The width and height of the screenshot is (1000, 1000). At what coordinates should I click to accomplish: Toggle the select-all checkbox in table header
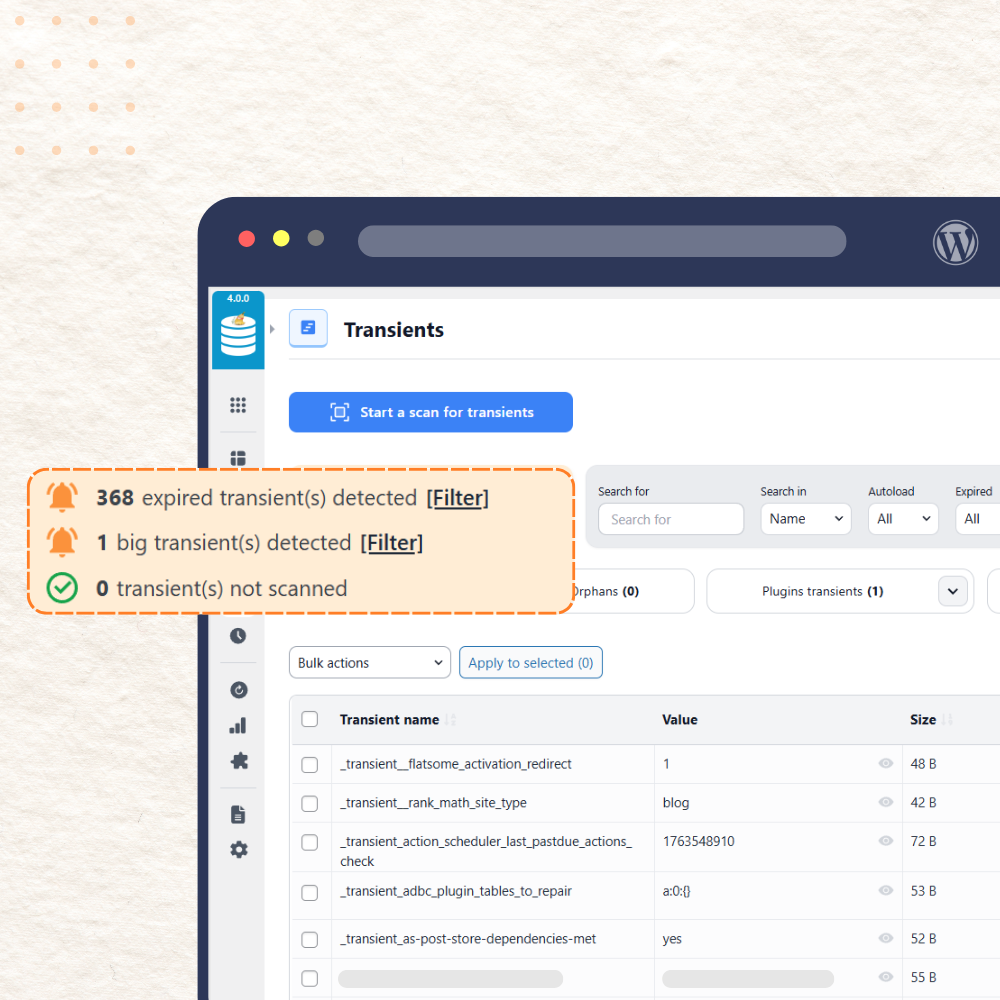click(x=310, y=719)
